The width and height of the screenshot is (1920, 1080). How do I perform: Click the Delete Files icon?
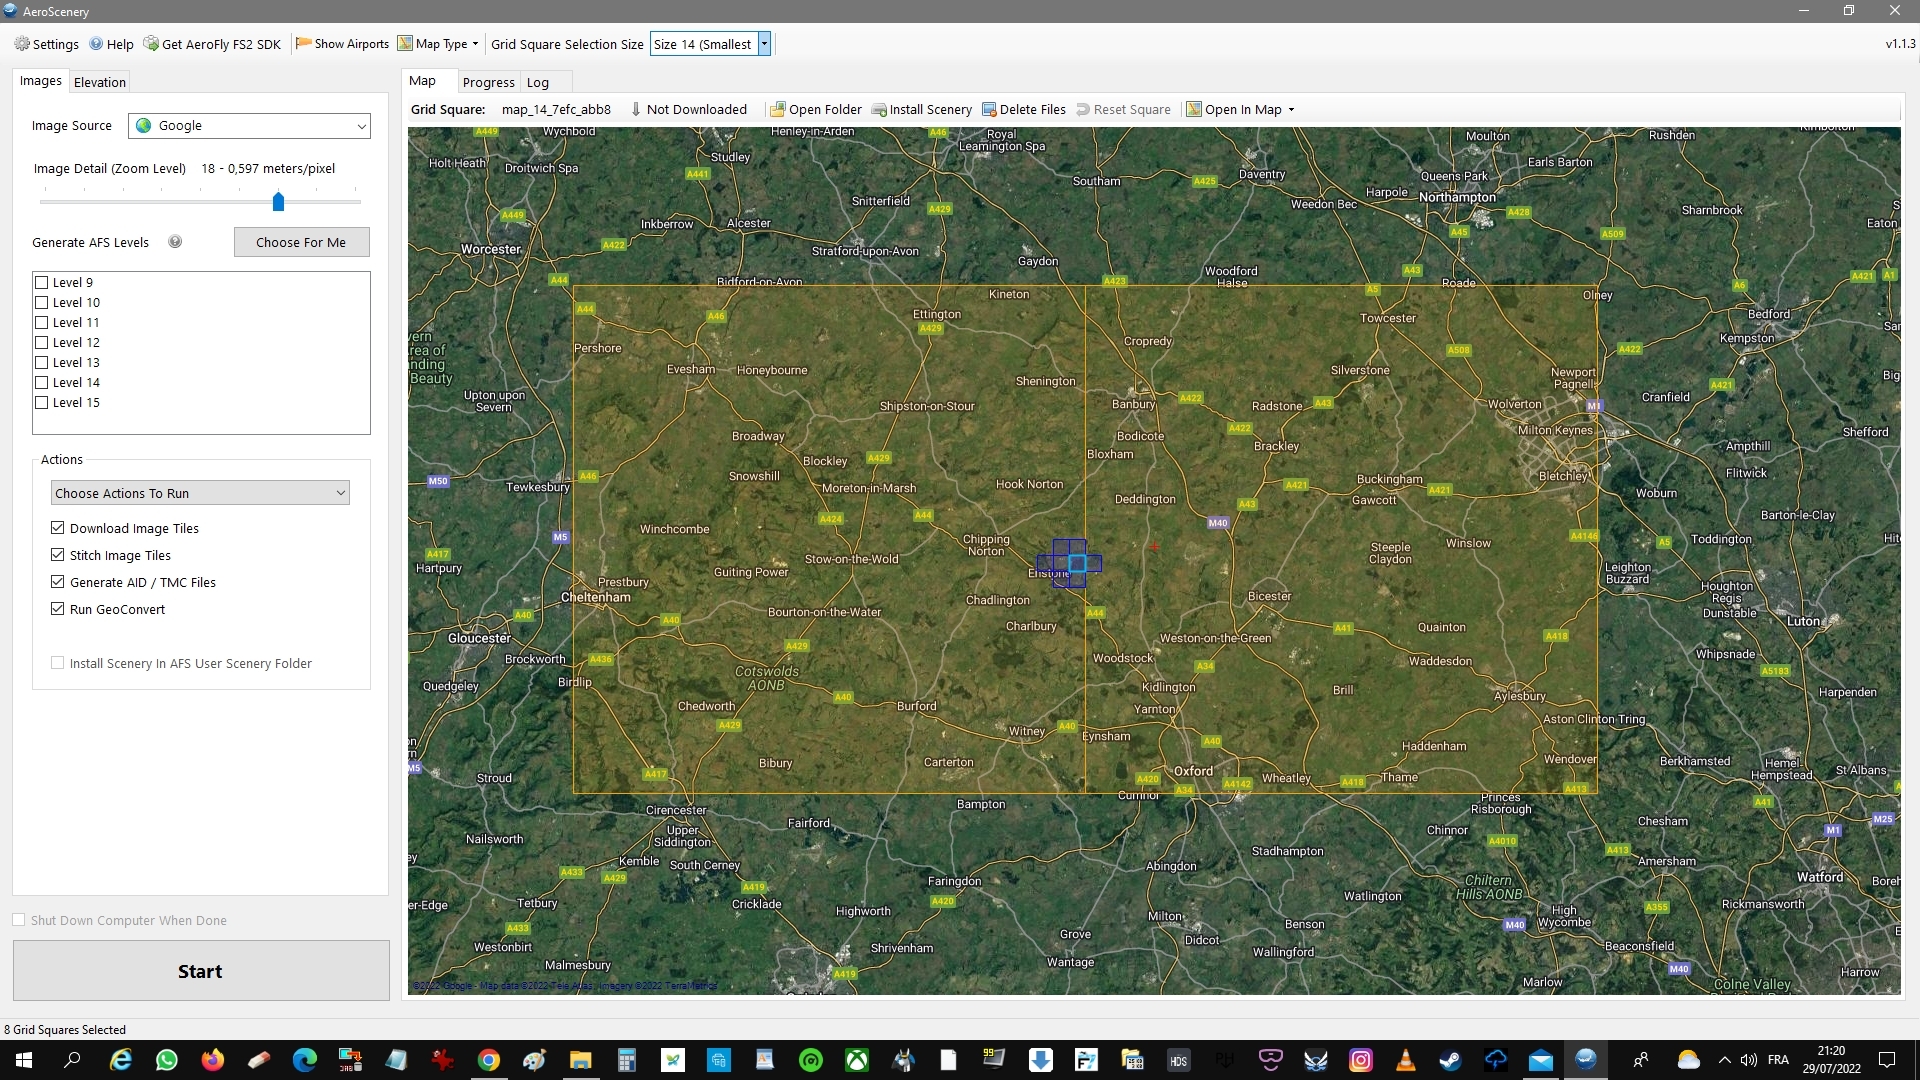coord(989,110)
